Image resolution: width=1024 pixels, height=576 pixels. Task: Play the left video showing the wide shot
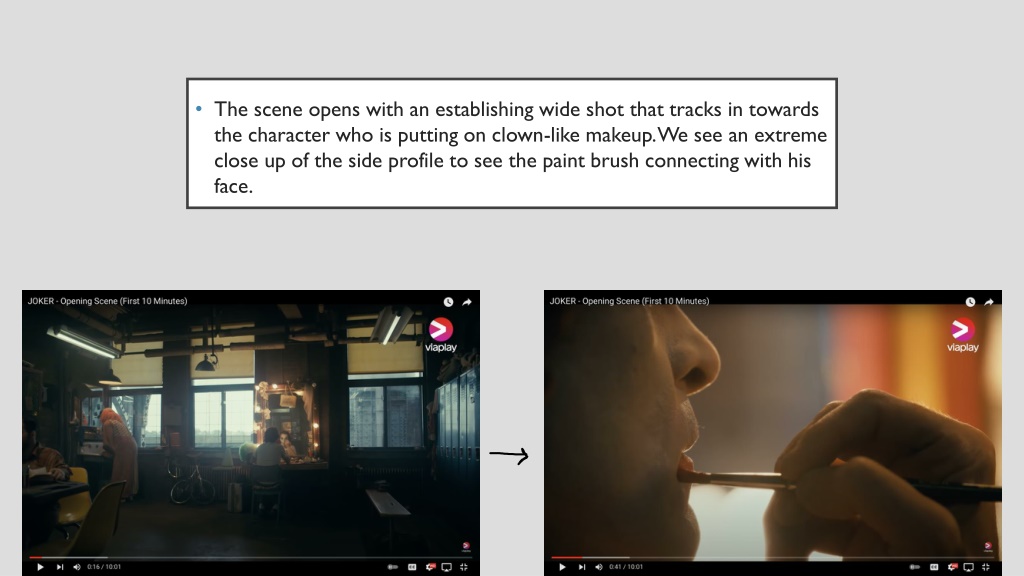[x=40, y=567]
